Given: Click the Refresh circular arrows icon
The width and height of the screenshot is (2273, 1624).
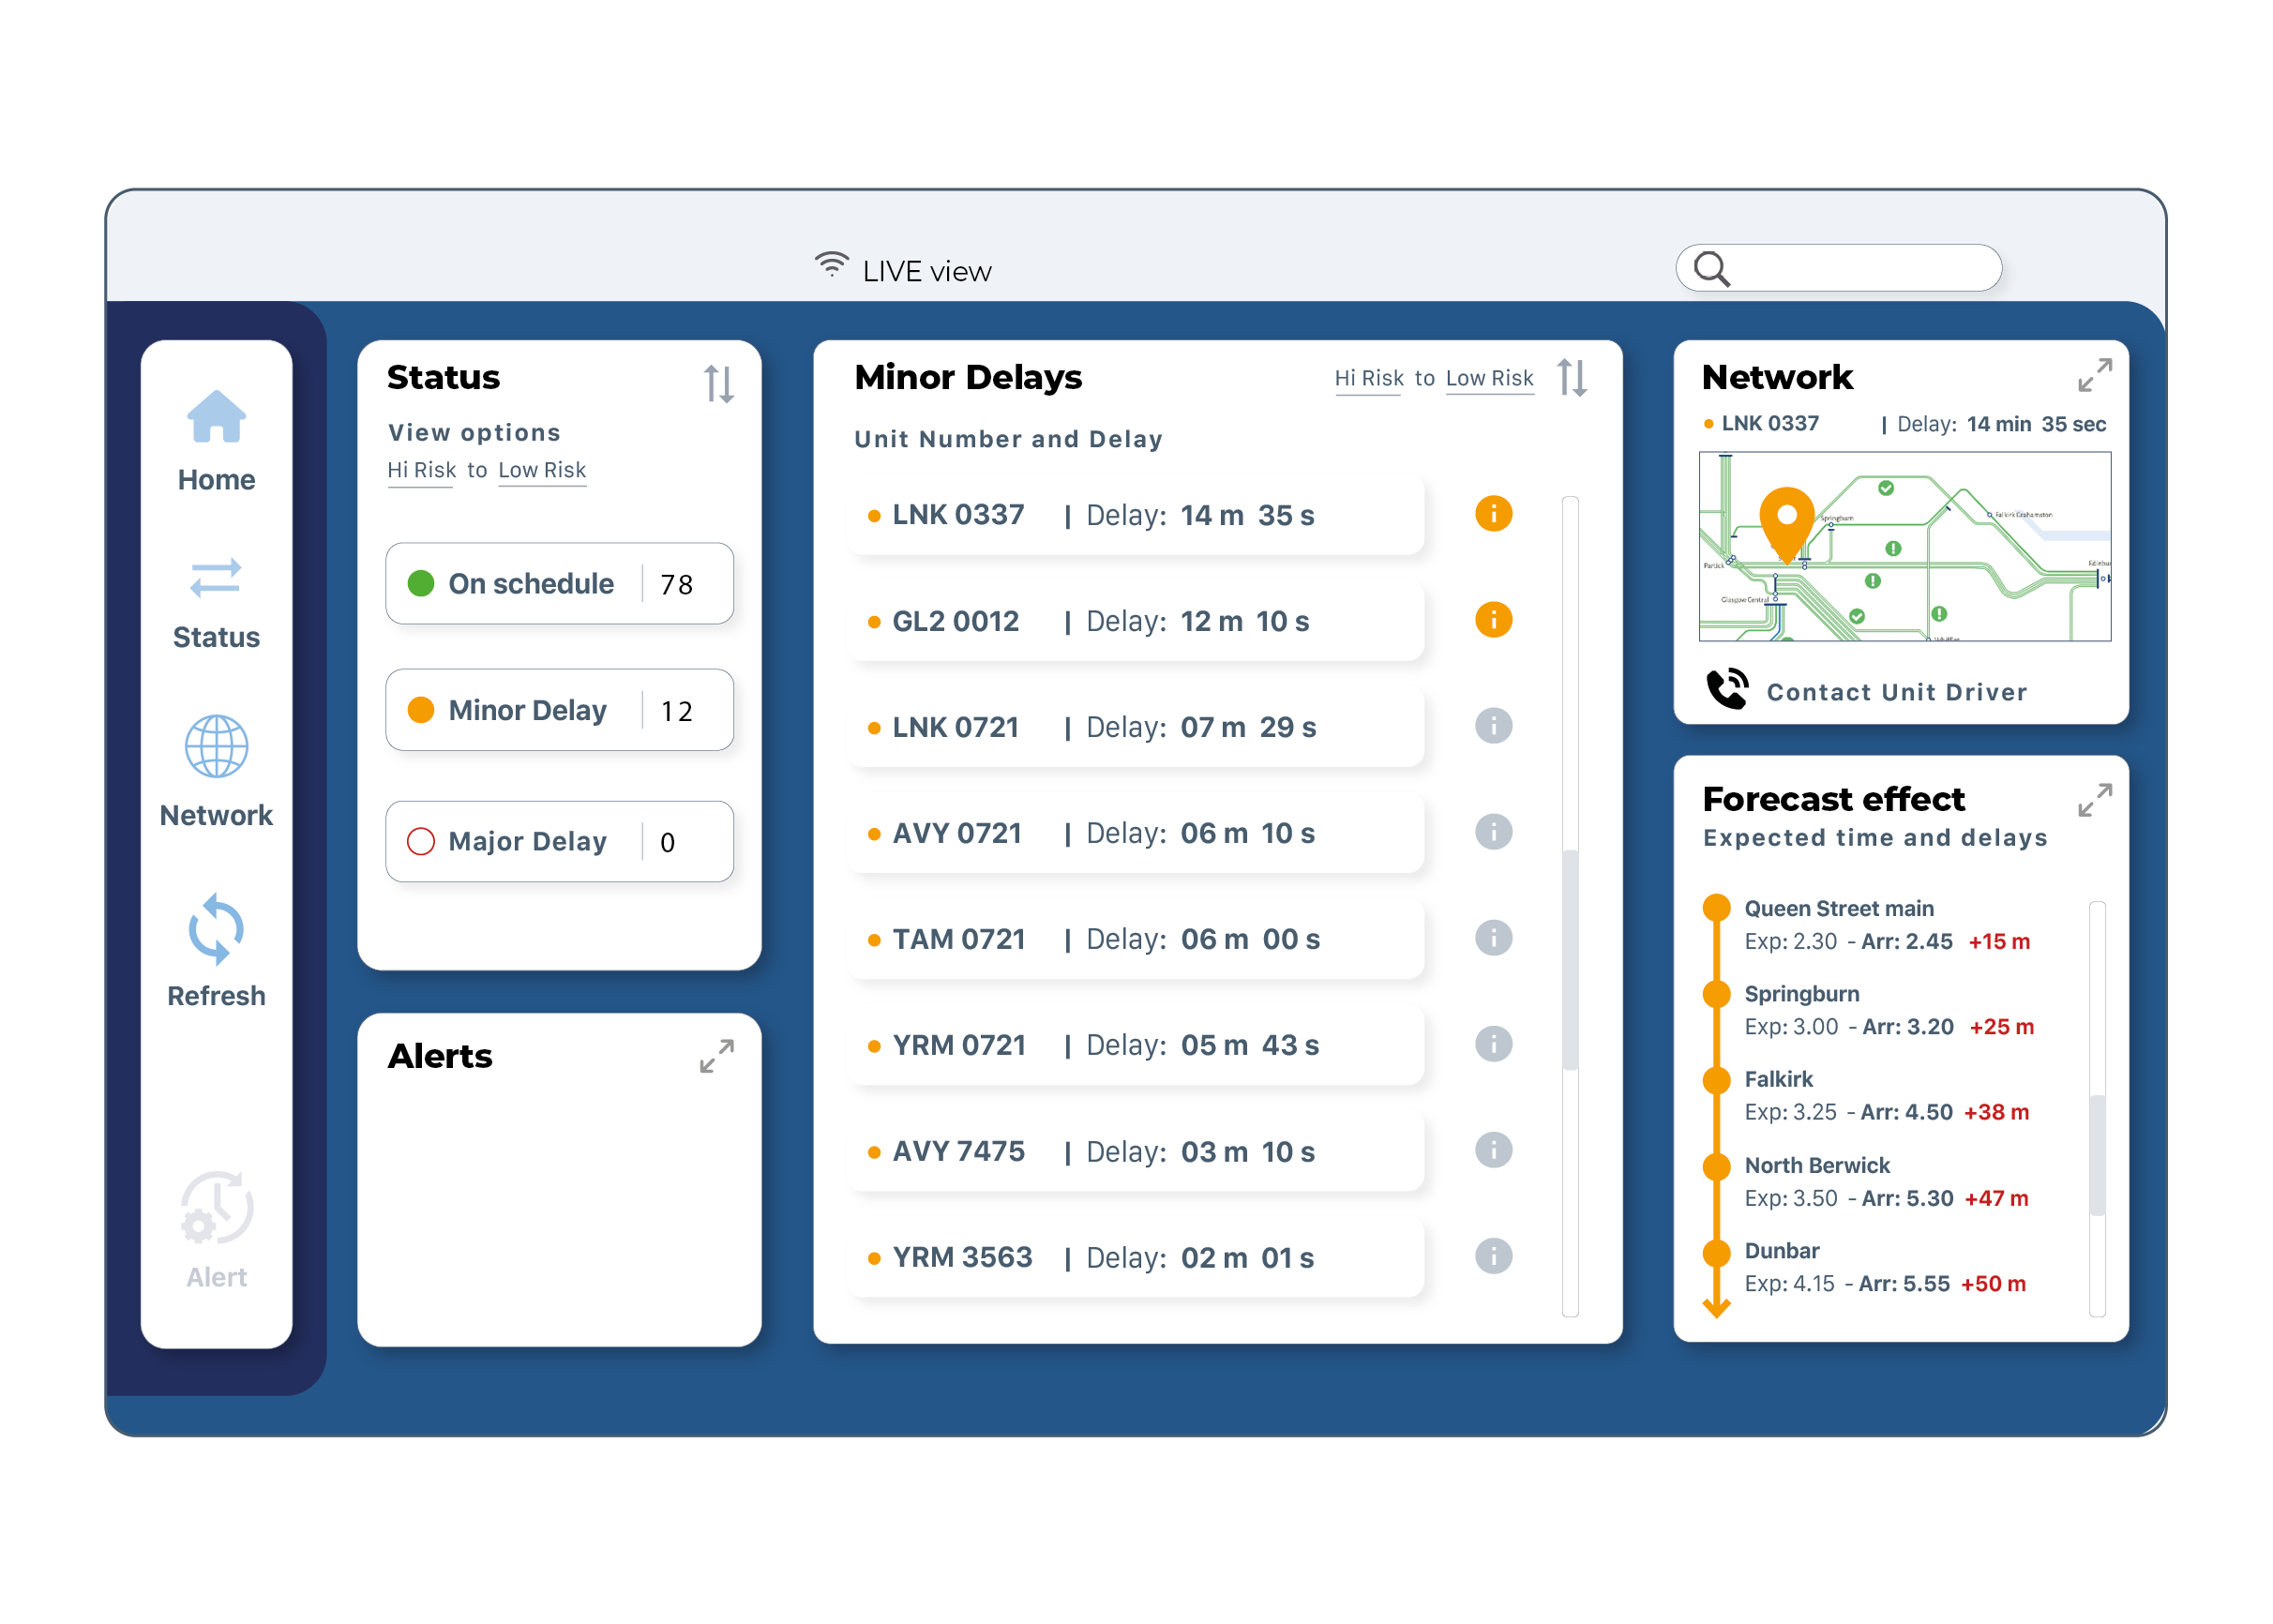Looking at the screenshot, I should pyautogui.click(x=216, y=929).
